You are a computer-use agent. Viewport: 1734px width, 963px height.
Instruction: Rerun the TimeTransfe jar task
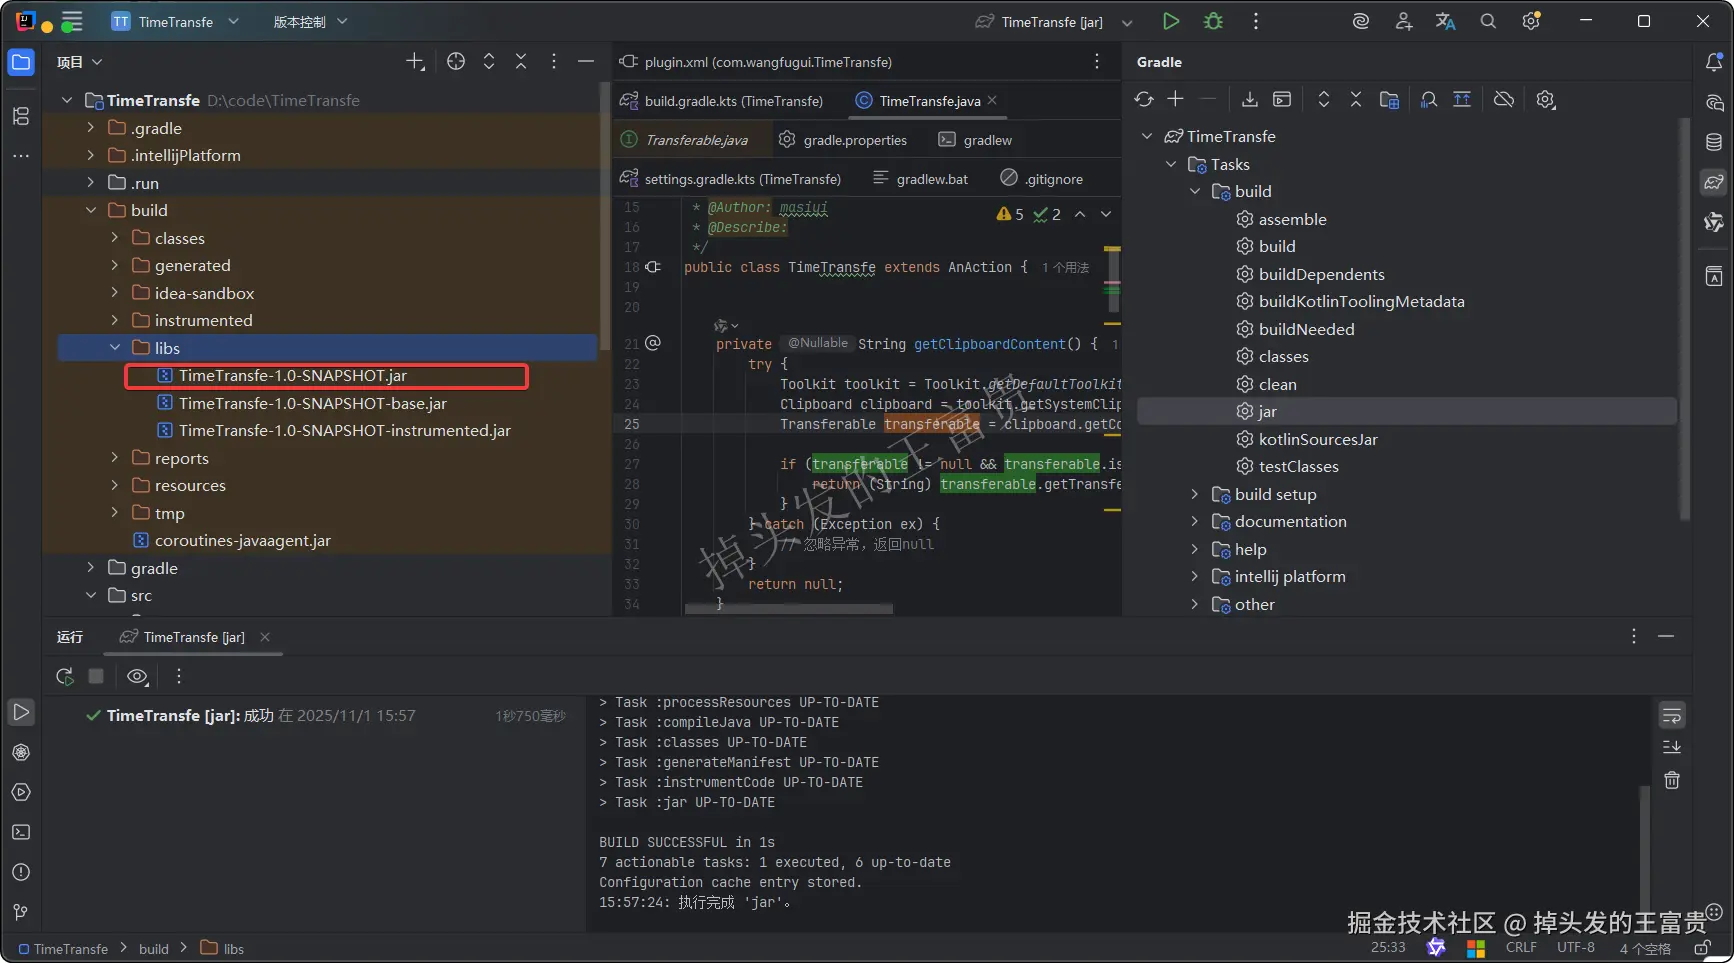(65, 676)
